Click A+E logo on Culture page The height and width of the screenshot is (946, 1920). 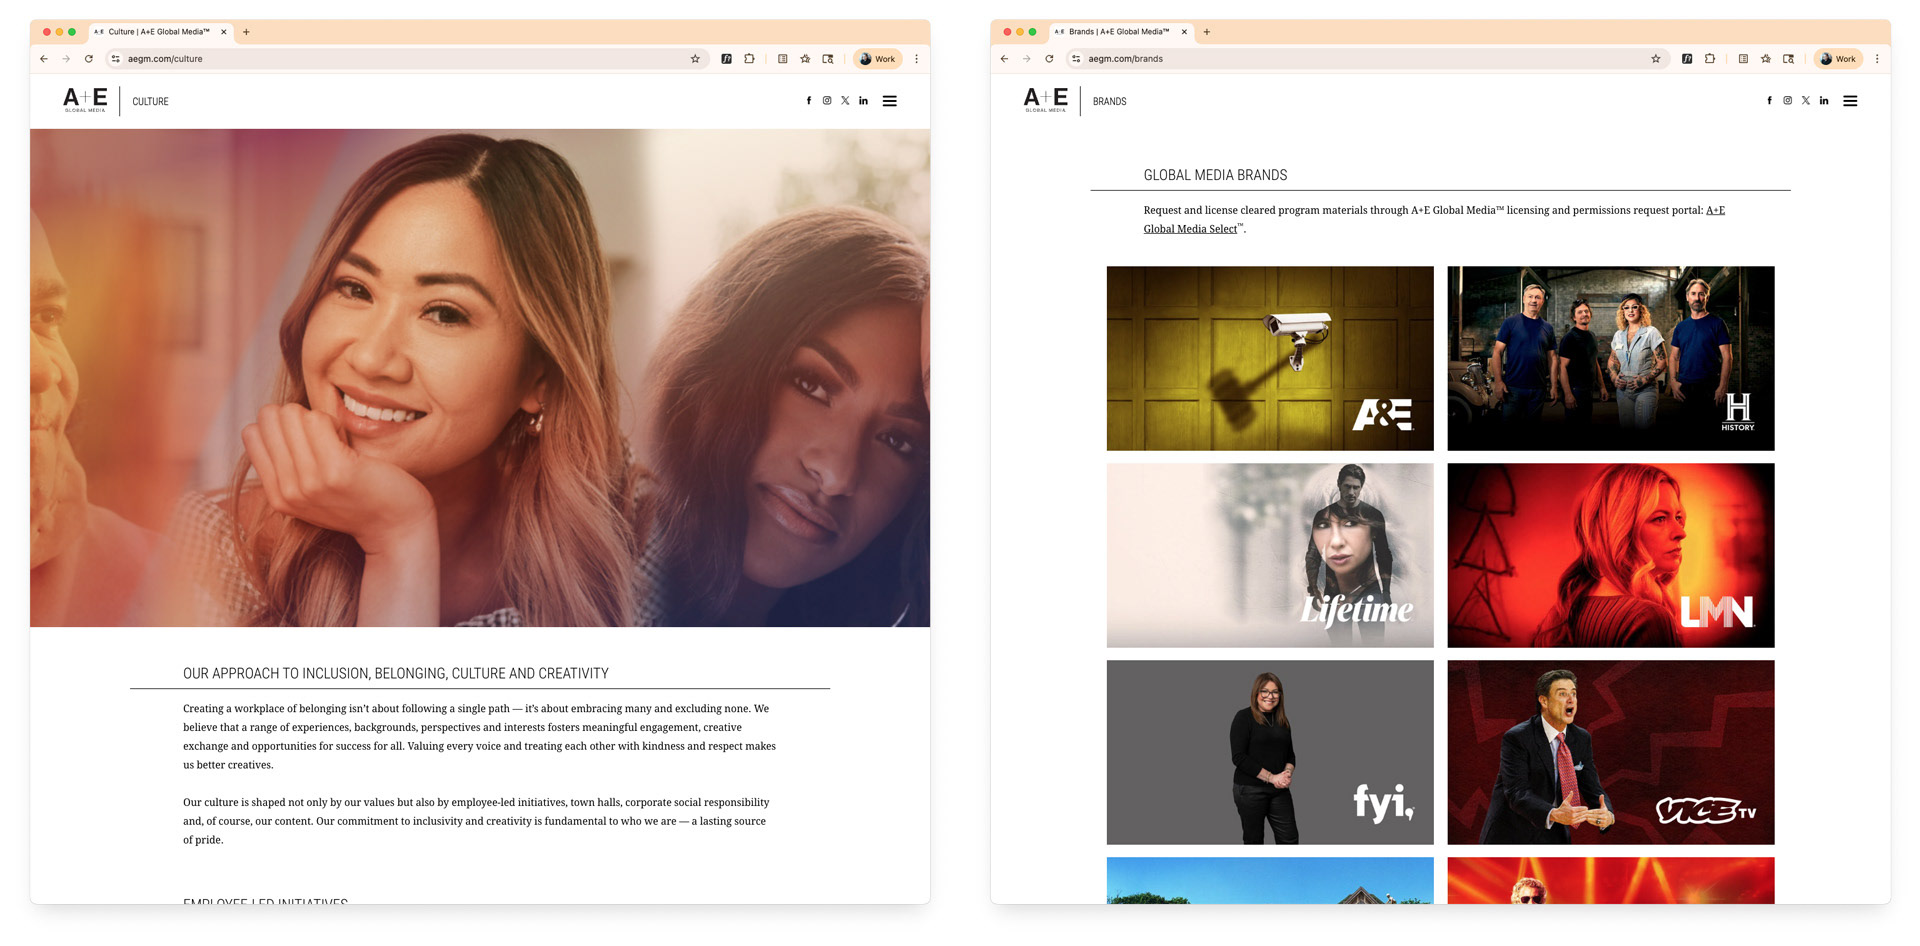85,100
